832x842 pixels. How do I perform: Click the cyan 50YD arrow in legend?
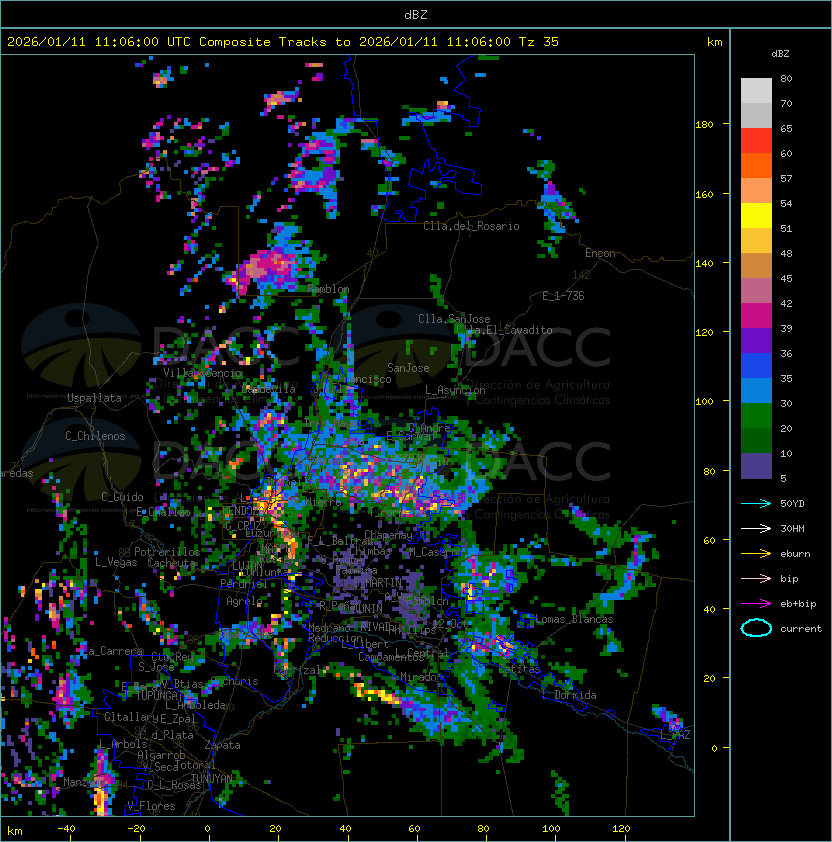[x=756, y=504]
